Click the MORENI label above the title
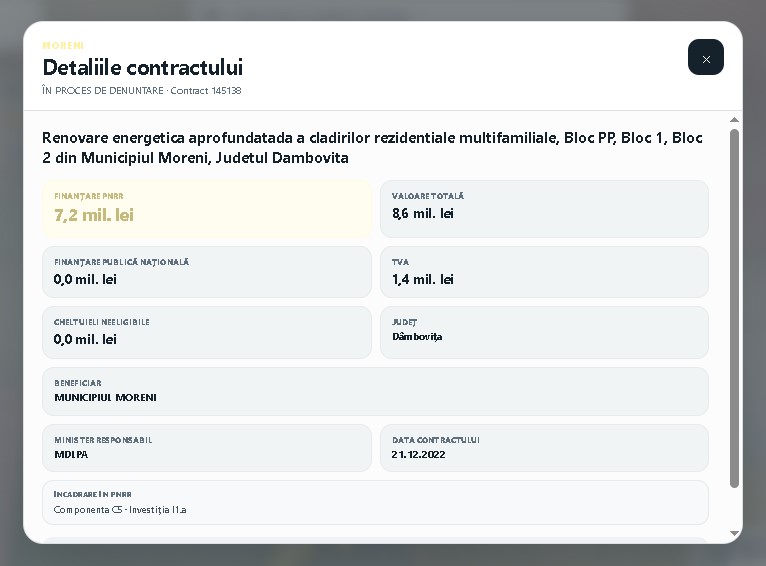Image resolution: width=766 pixels, height=566 pixels. pos(63,45)
